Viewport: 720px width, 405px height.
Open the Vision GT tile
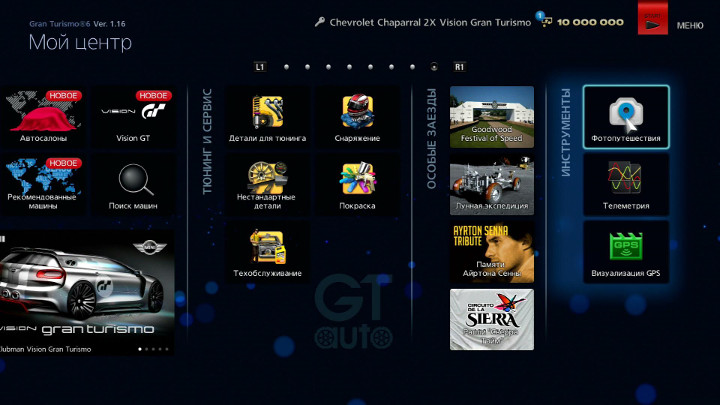pos(133,116)
